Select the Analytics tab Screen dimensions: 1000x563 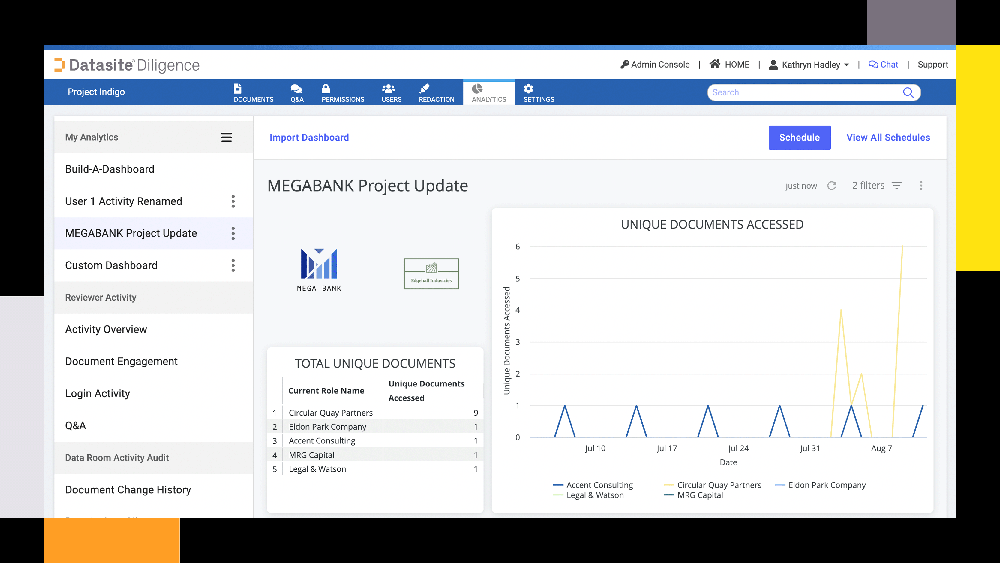(489, 92)
